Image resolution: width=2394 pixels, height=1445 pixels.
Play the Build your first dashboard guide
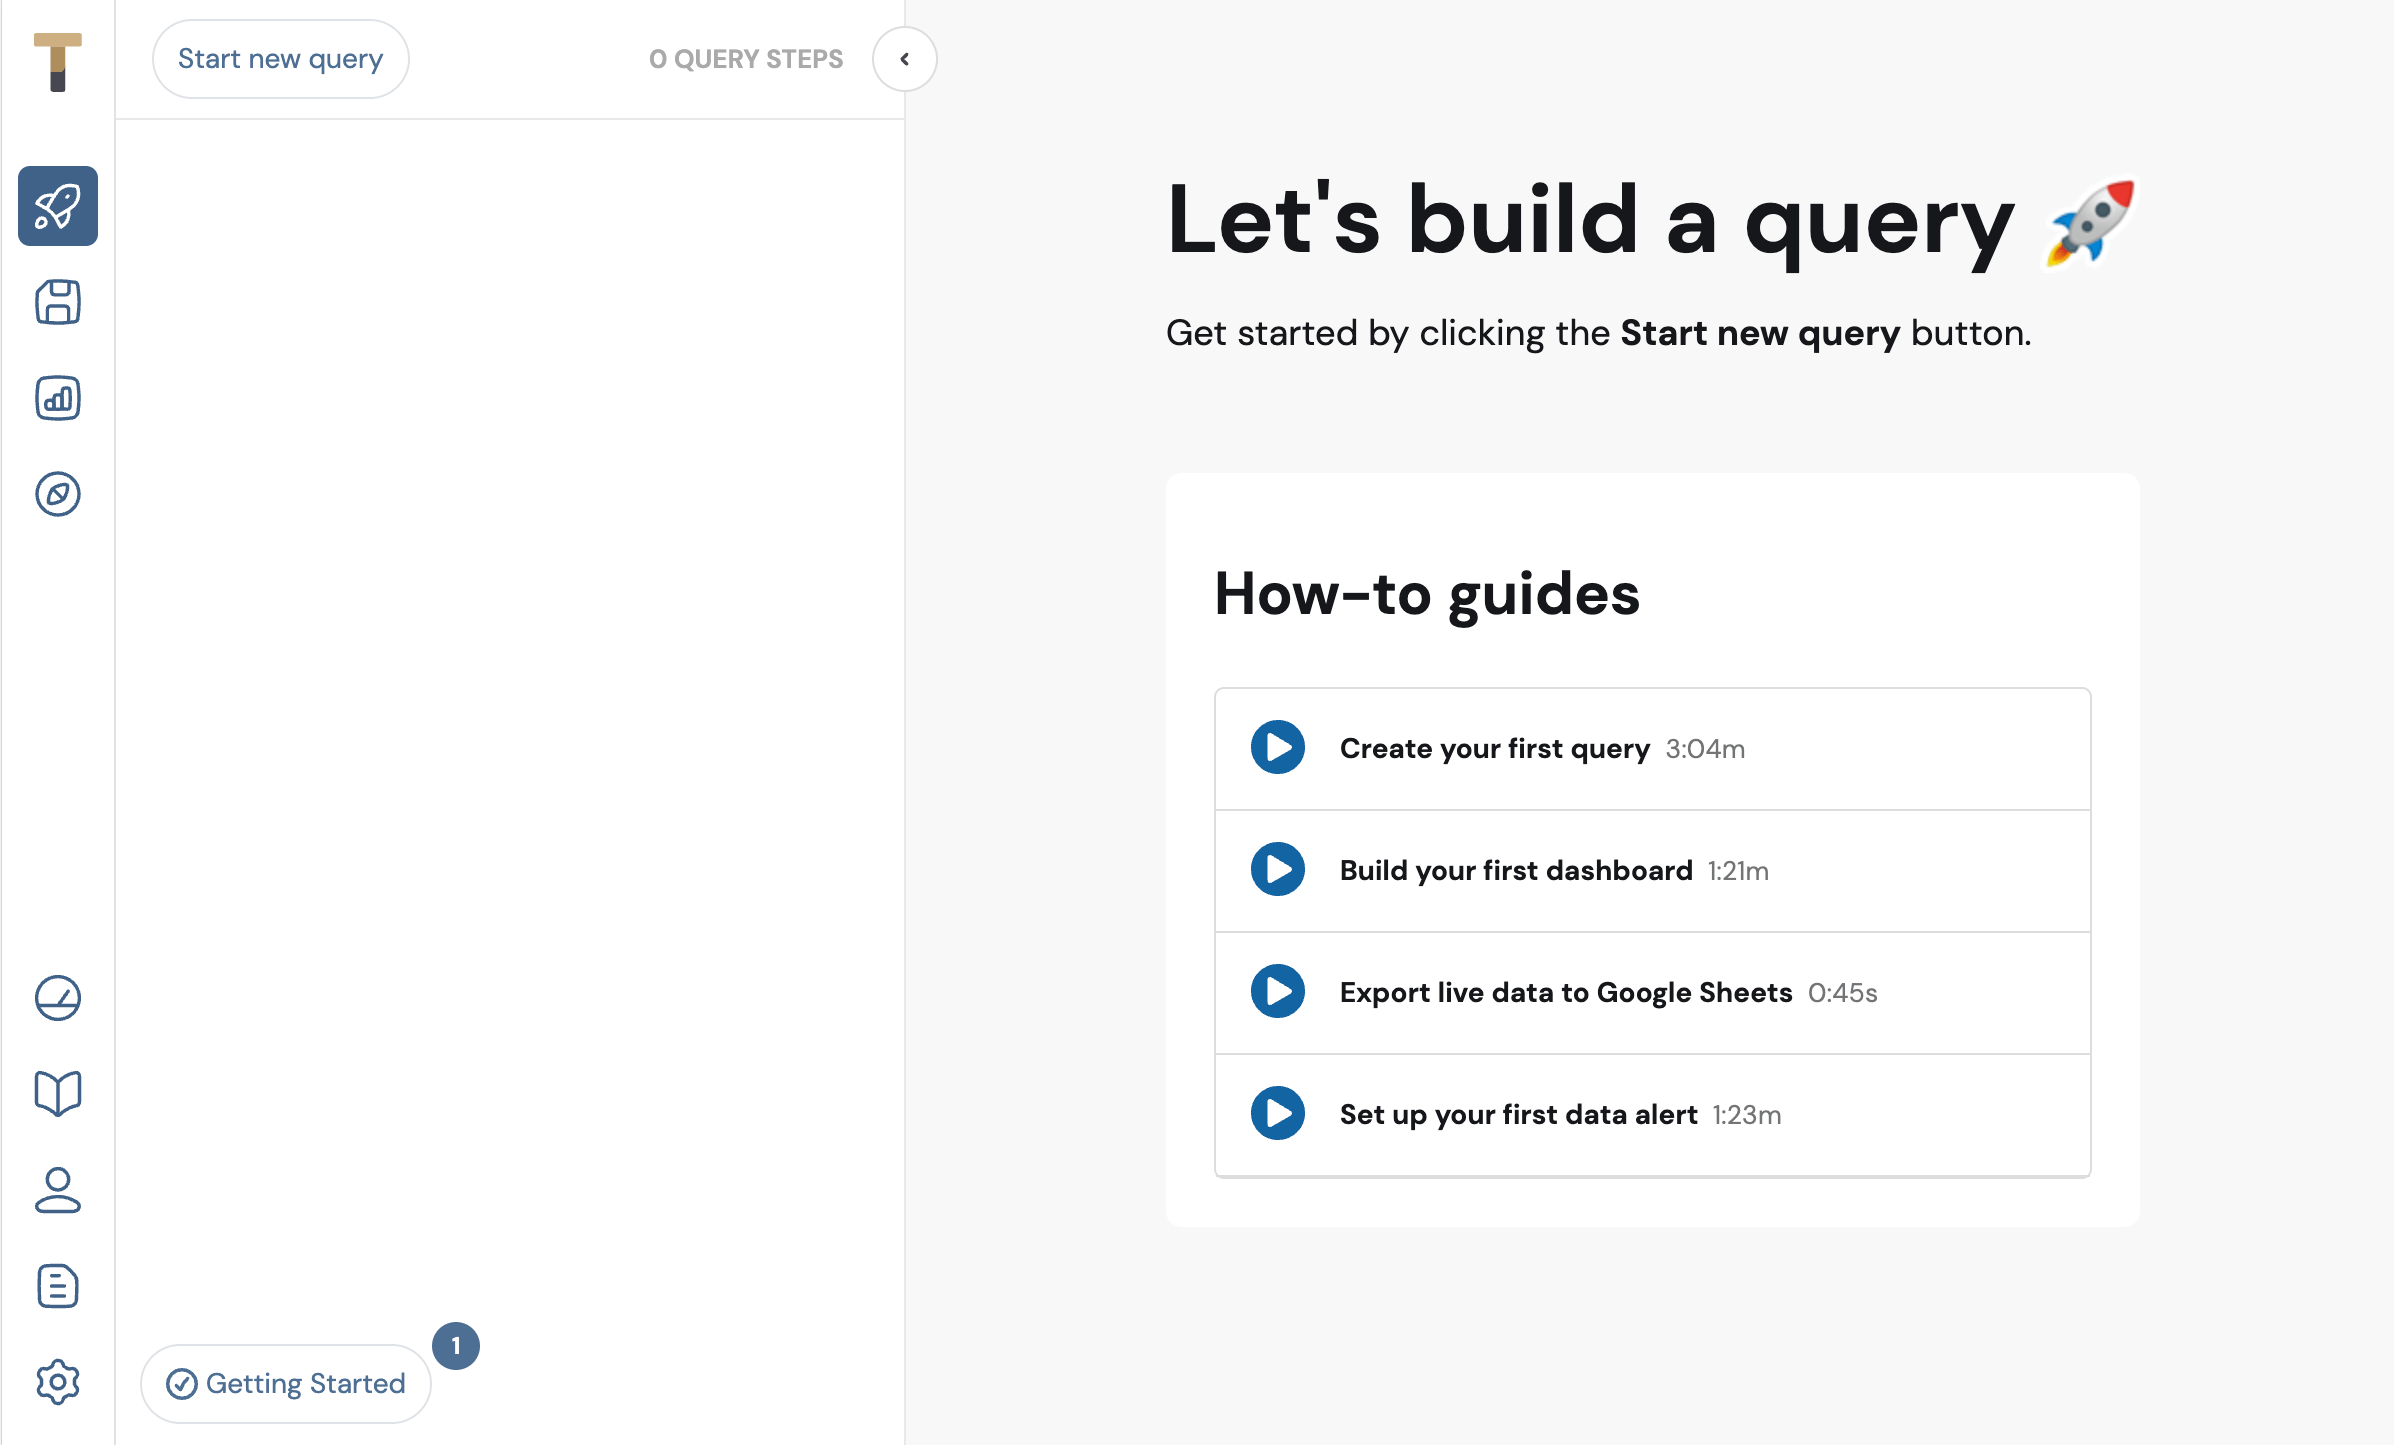click(1277, 869)
